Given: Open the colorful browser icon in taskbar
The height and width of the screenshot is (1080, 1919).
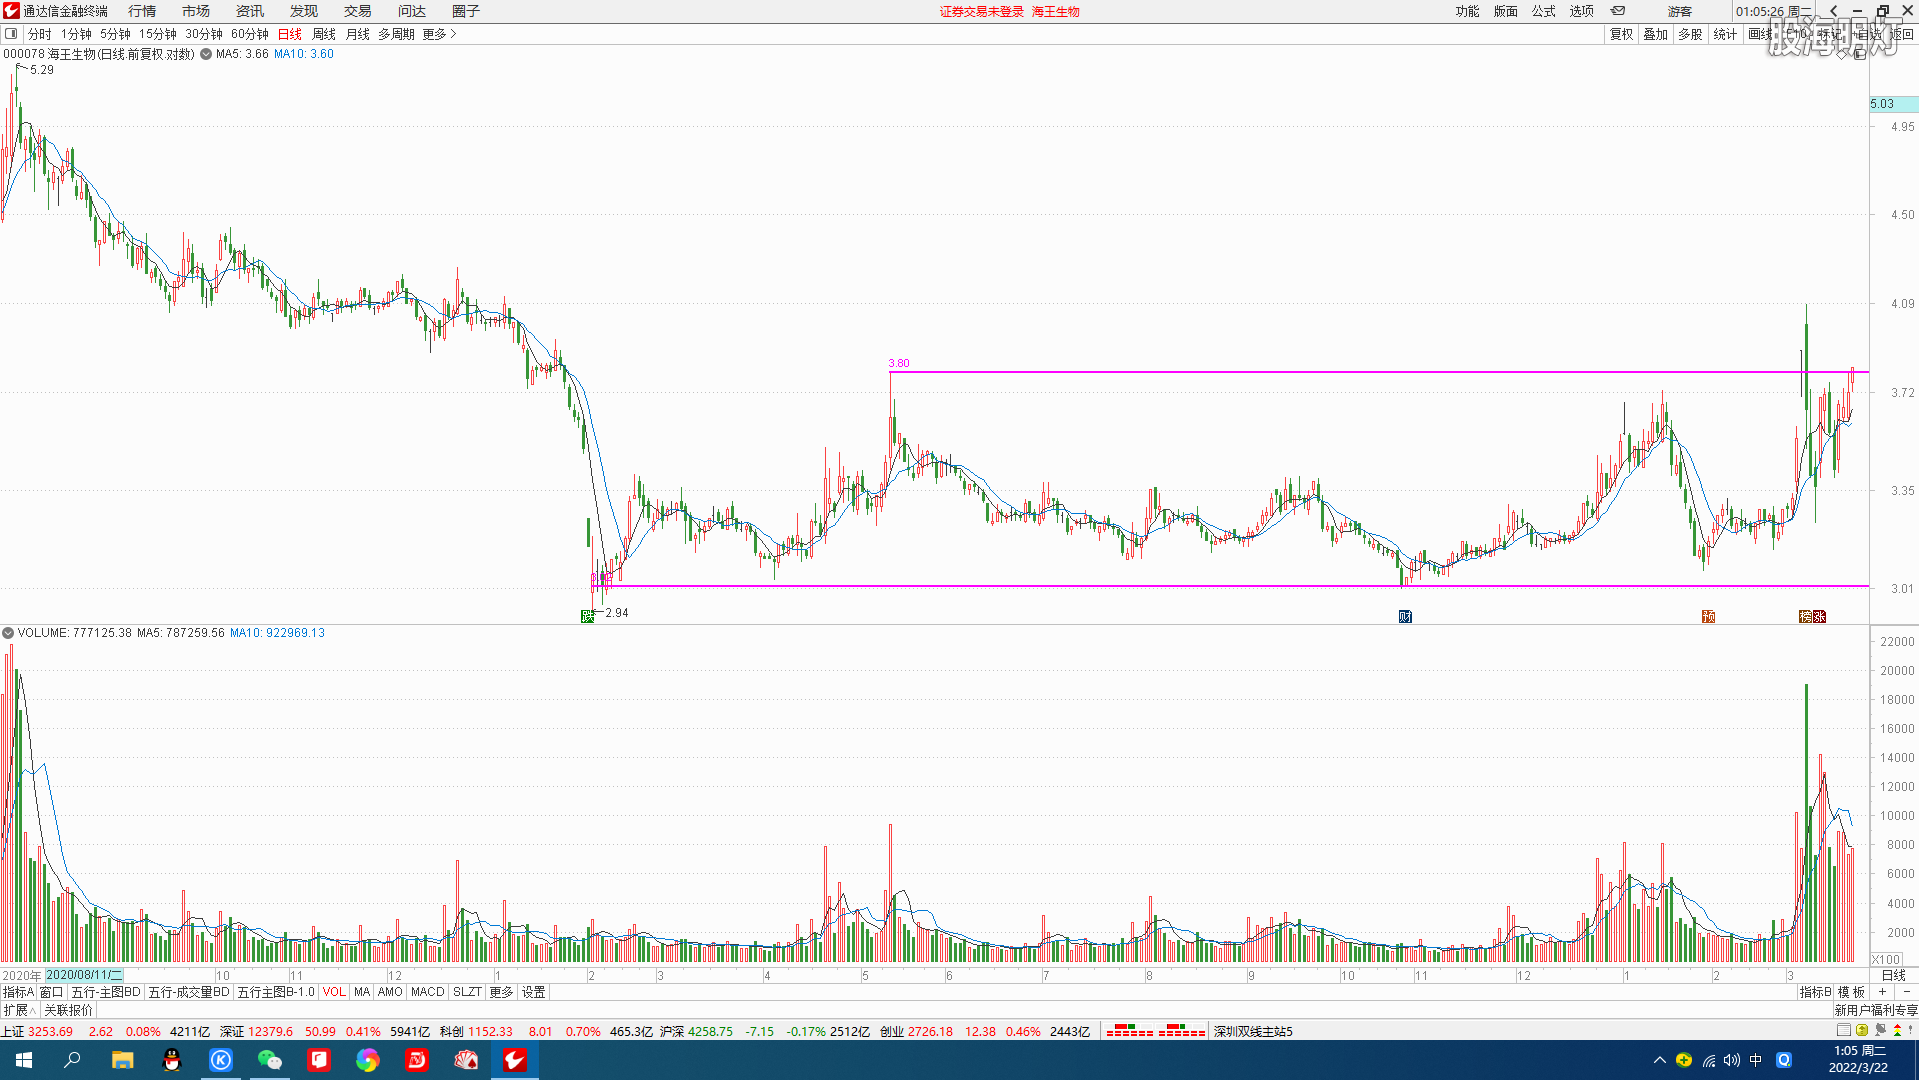Looking at the screenshot, I should [368, 1060].
